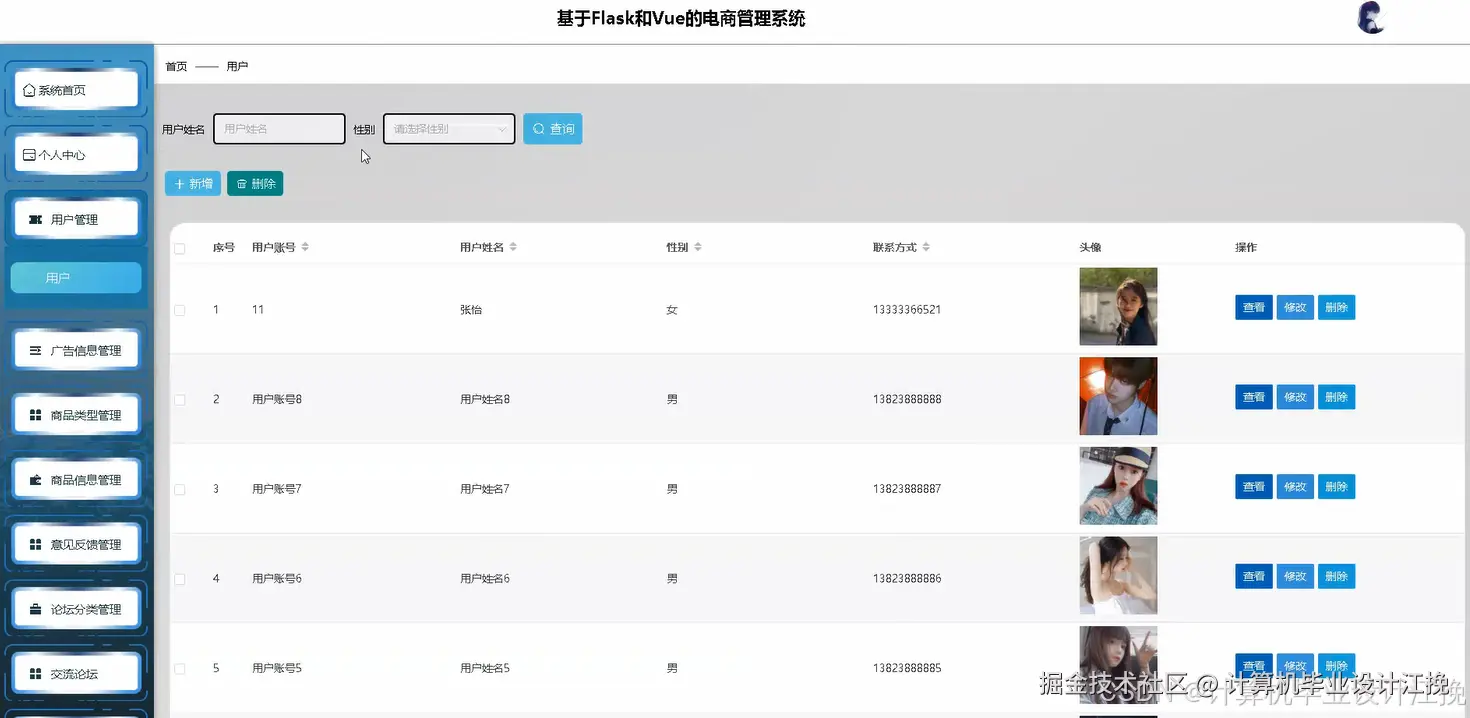Screen dimensions: 1470x718
Task: Open the avatar thumbnail of 用户姓名7
Action: [1118, 486]
